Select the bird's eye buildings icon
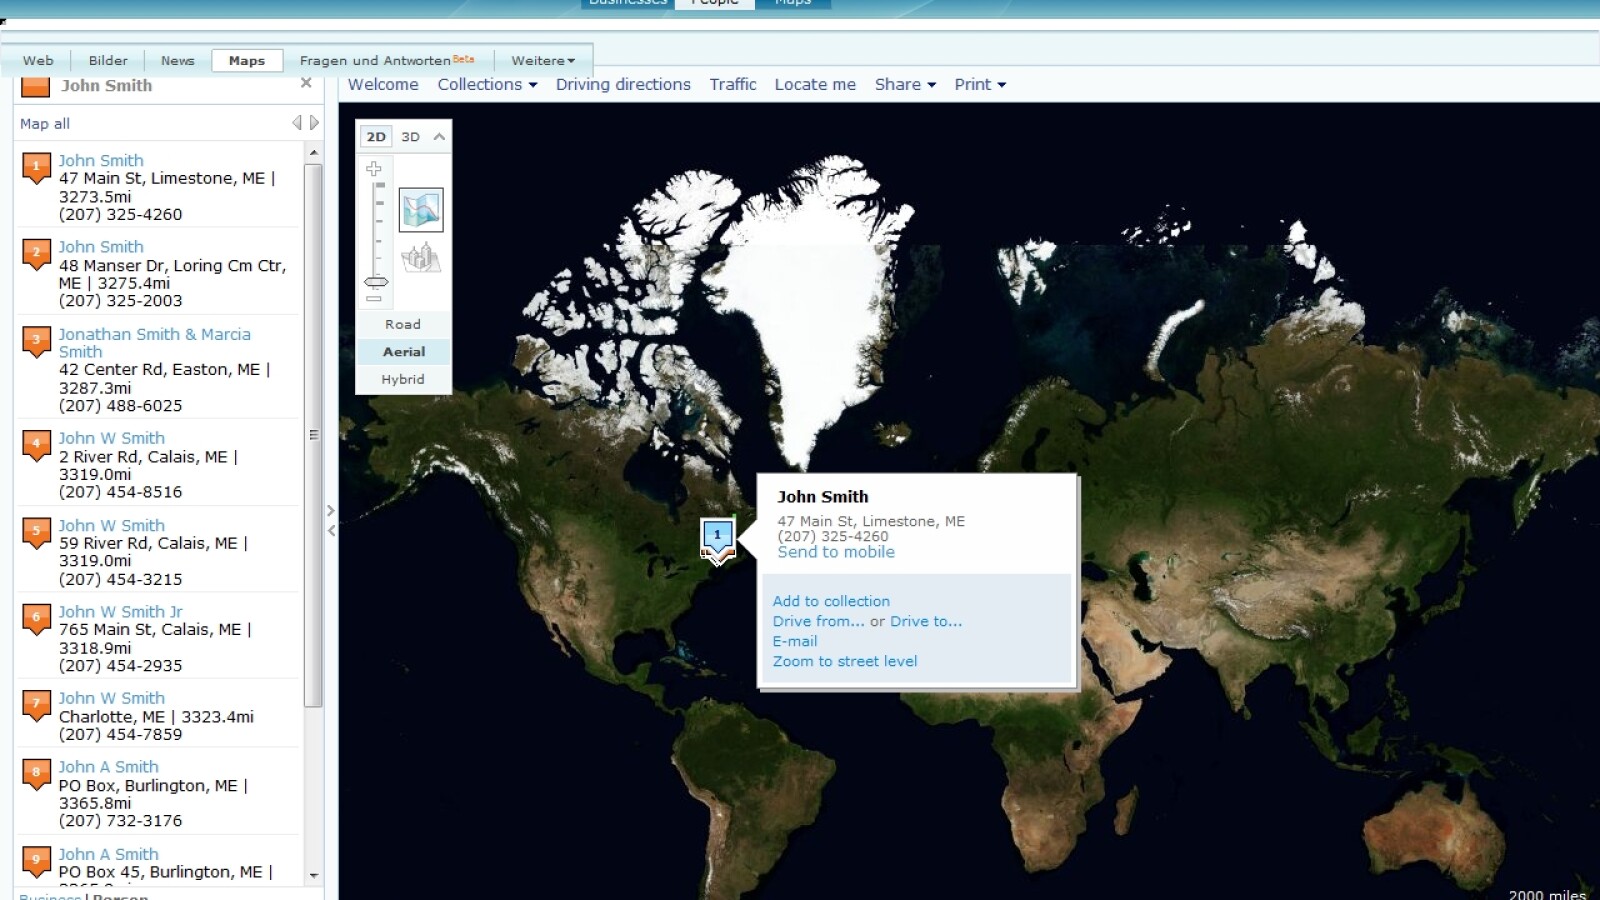The image size is (1600, 900). pos(421,258)
